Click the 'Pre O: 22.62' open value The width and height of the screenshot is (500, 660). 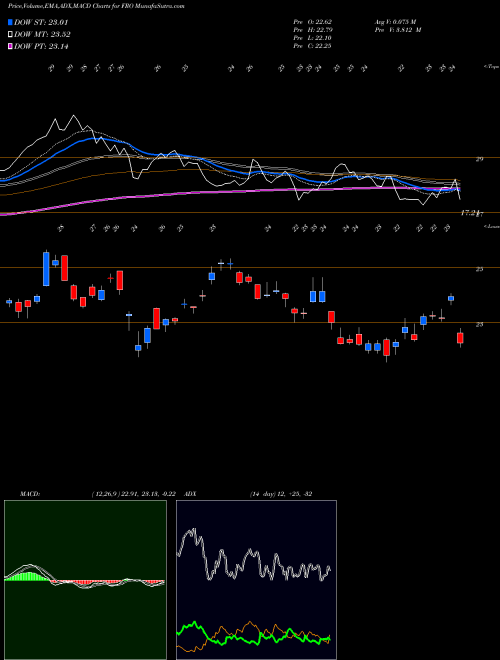click(313, 21)
